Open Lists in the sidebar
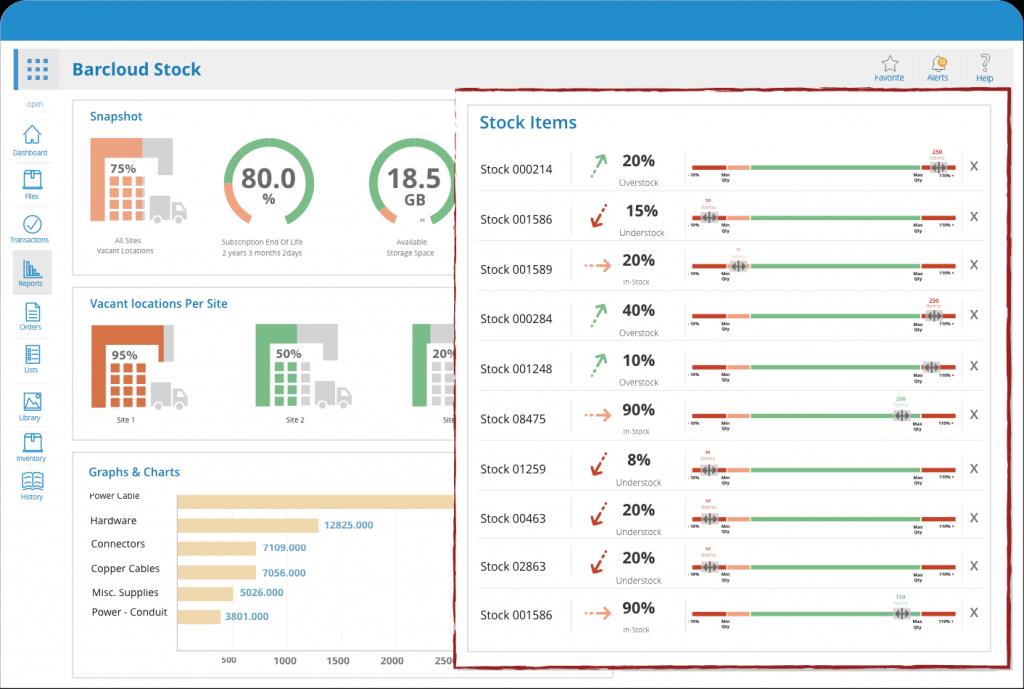This screenshot has width=1024, height=689. [x=31, y=358]
